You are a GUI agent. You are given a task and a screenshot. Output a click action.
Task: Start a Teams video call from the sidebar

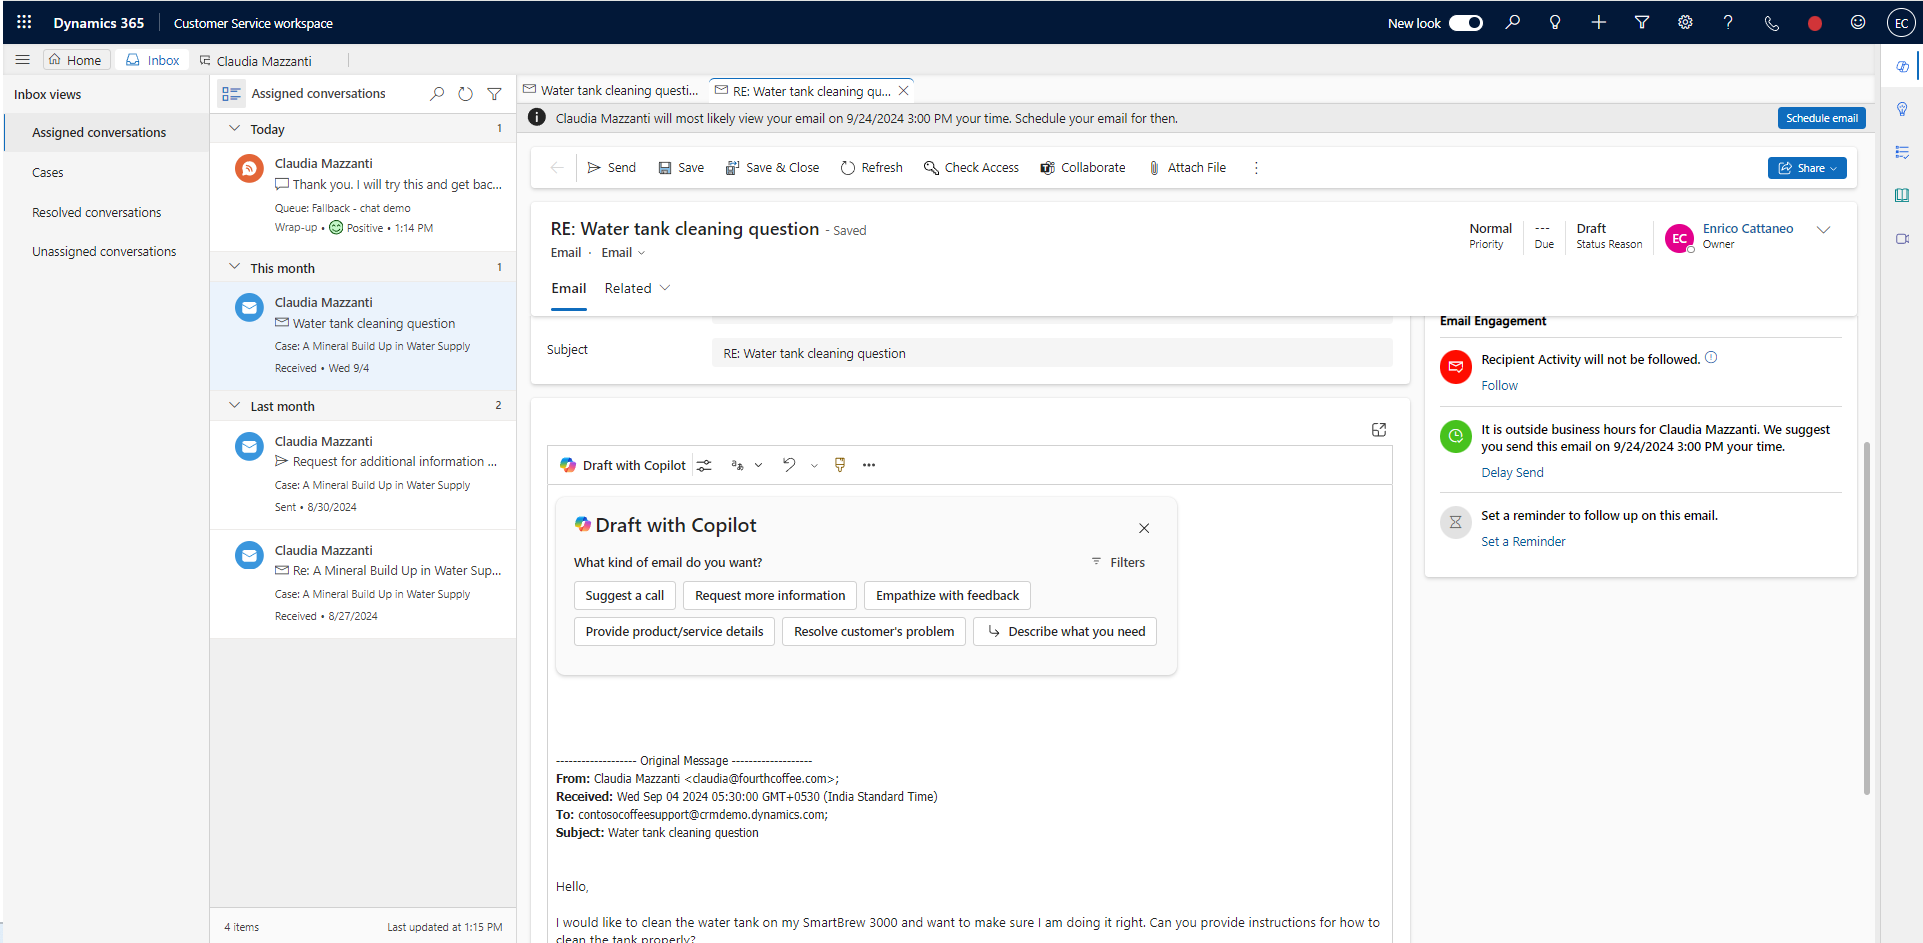tap(1902, 239)
